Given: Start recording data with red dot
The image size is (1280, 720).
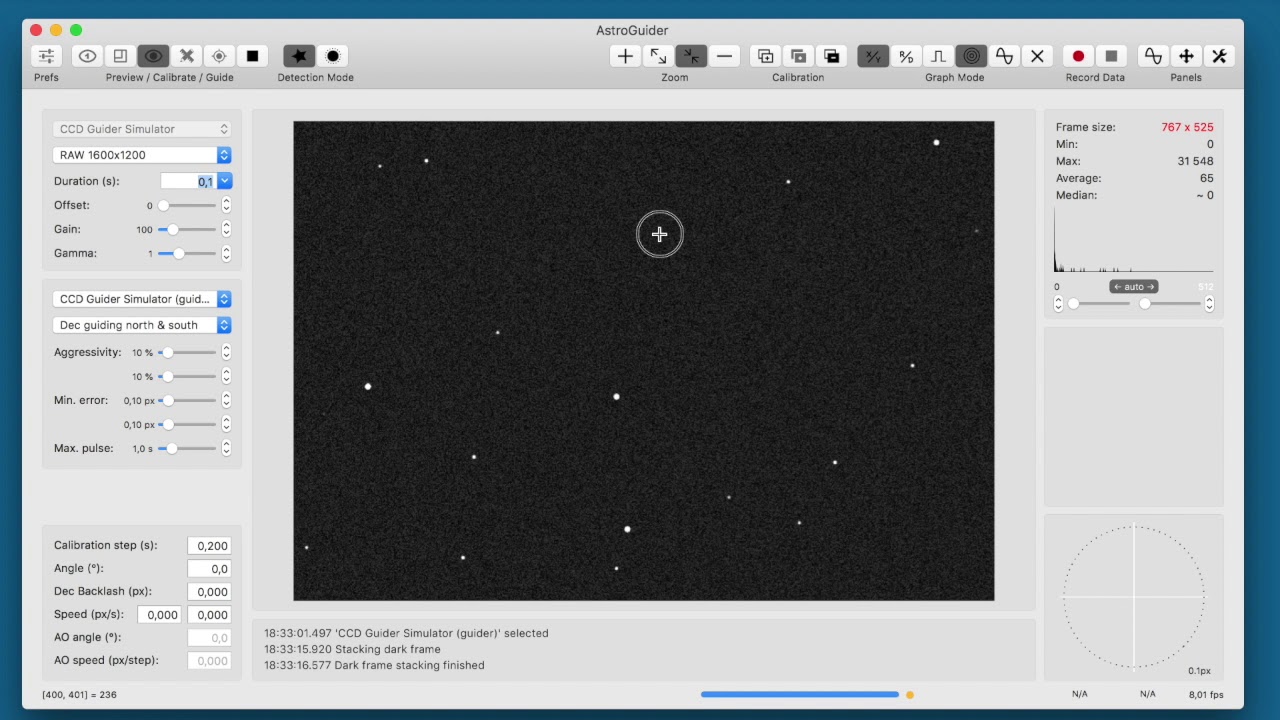Looking at the screenshot, I should 1078,56.
